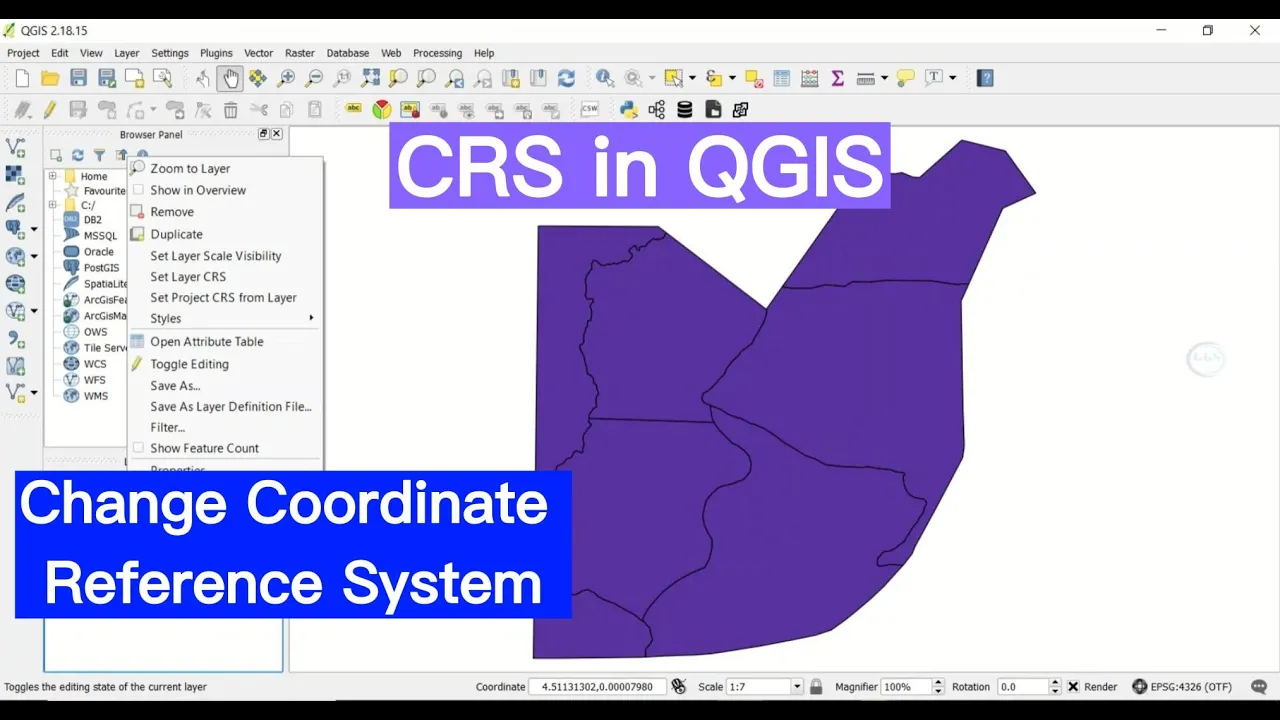This screenshot has width=1280, height=720.
Task: Click the diagram pie chart icon
Action: pos(382,109)
